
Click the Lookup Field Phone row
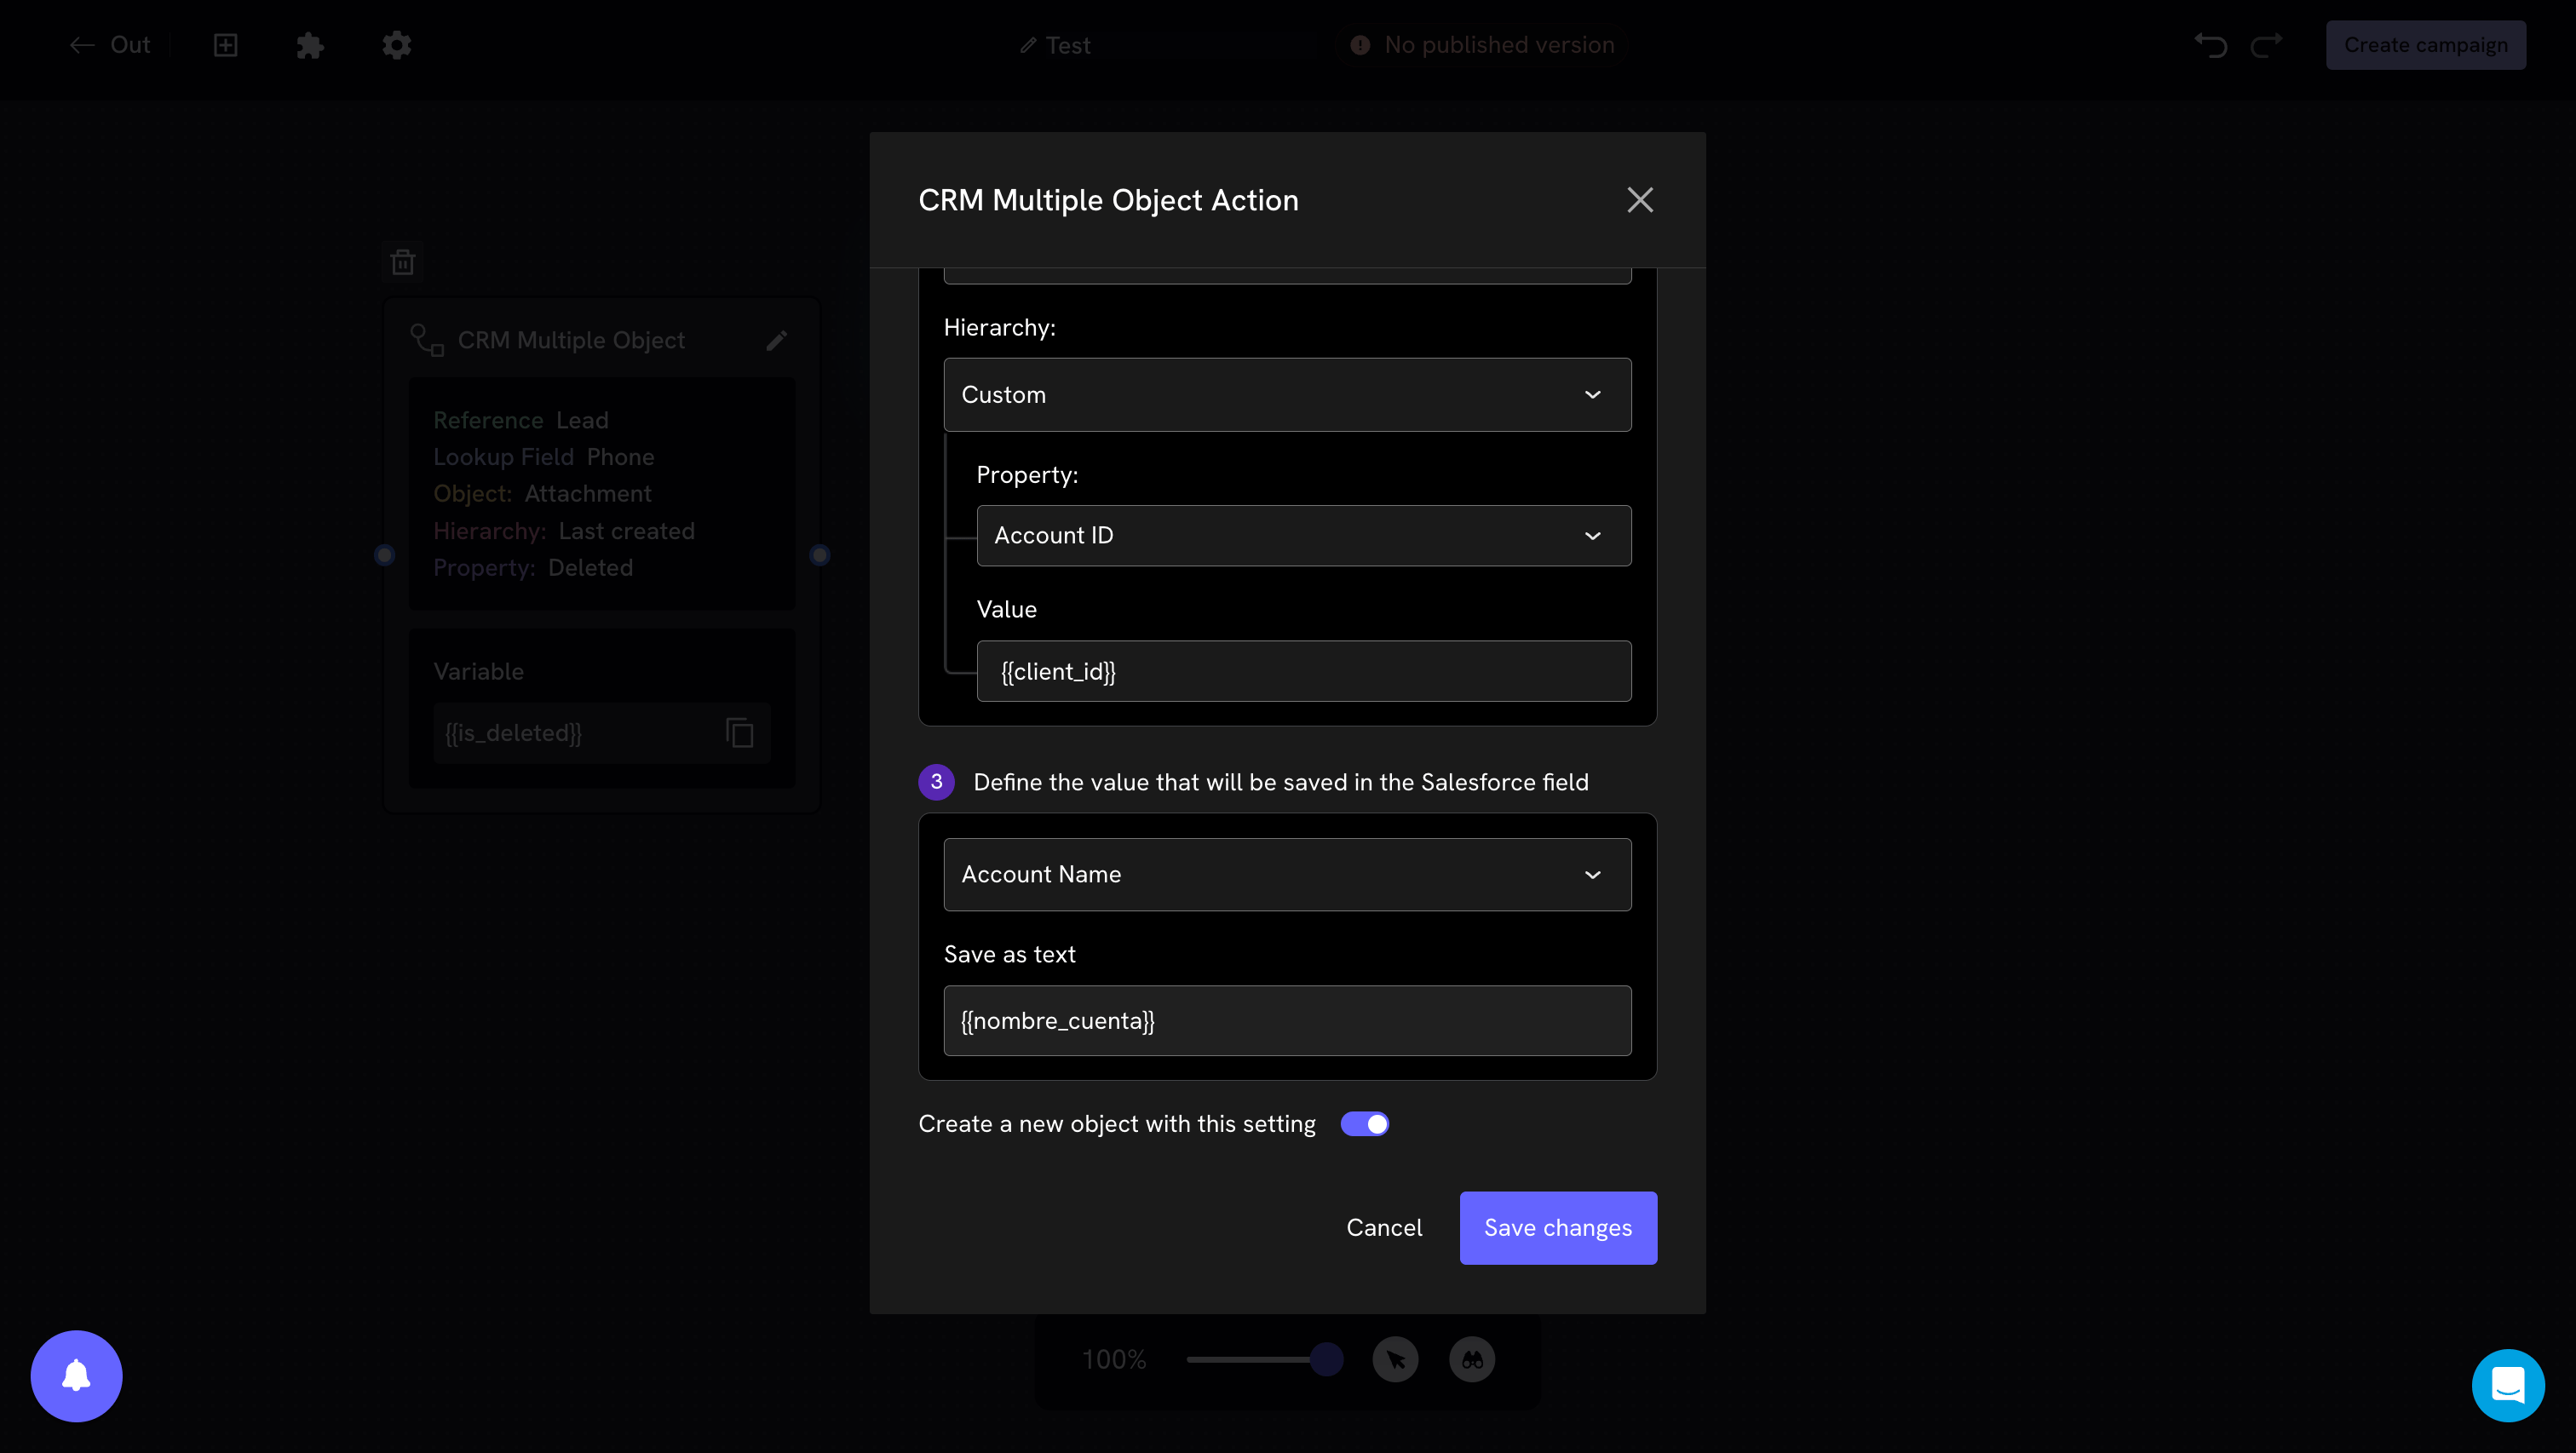tap(544, 457)
